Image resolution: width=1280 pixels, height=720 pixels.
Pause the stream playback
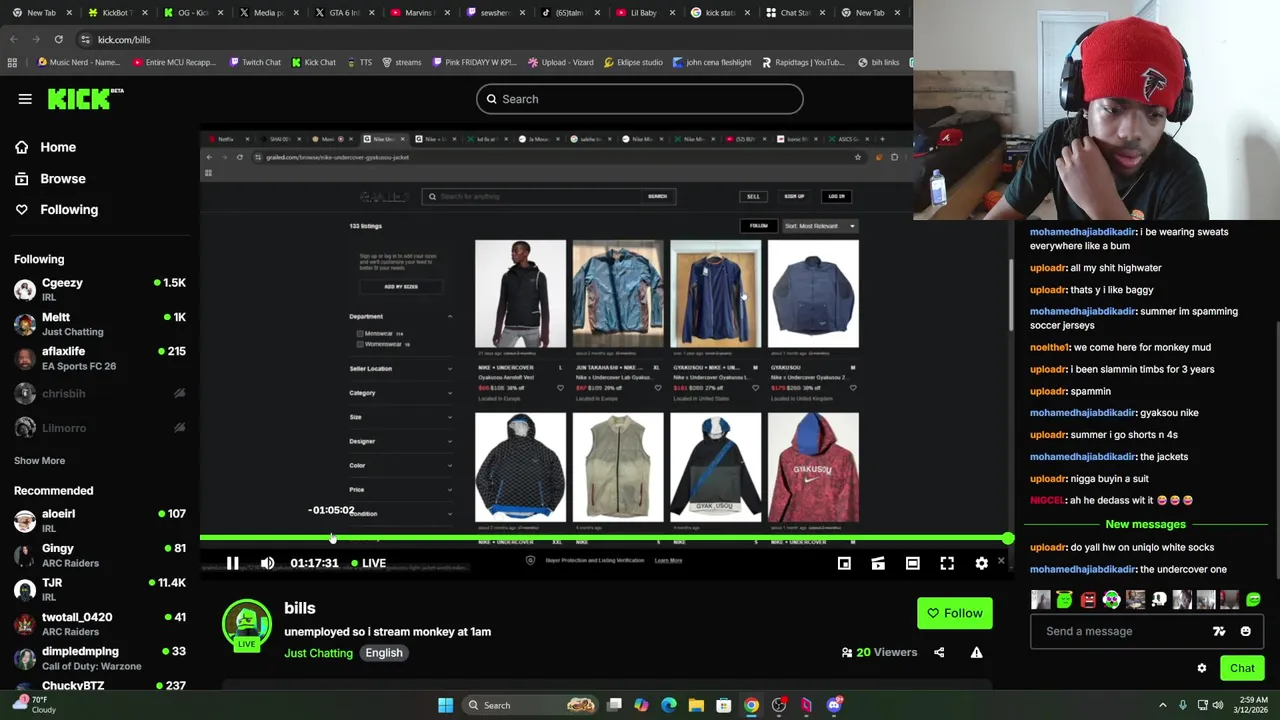coord(232,563)
